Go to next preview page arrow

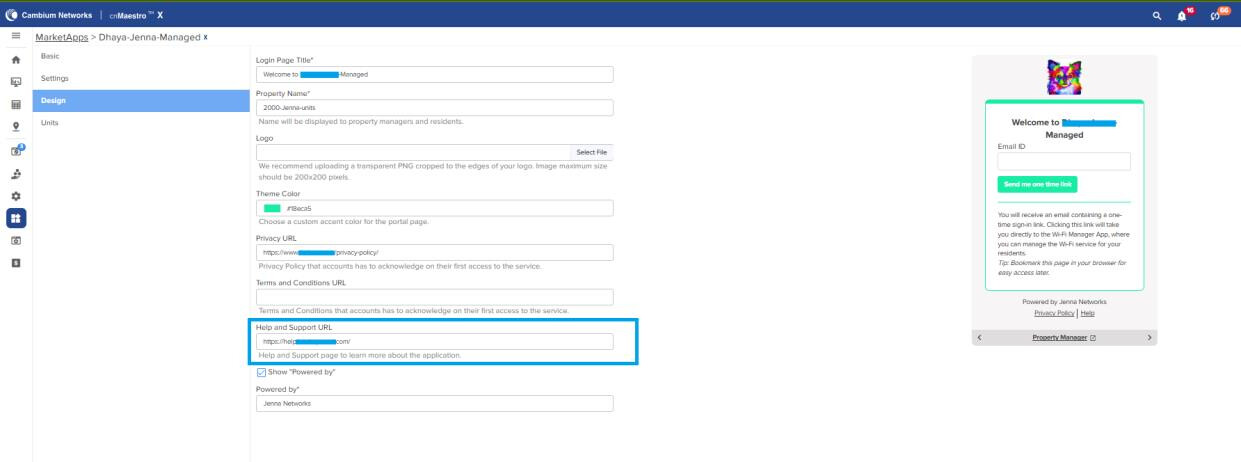click(x=1150, y=338)
